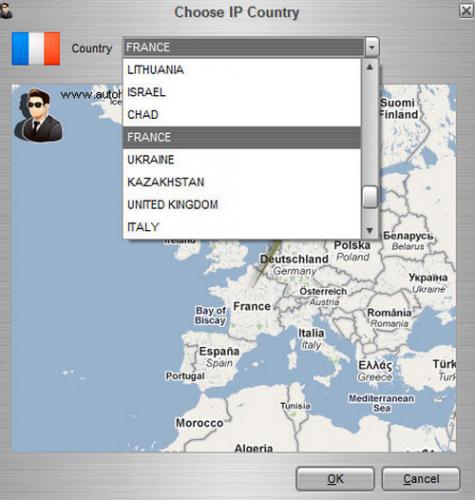
Task: Click the France label on the map
Action: 252,306
